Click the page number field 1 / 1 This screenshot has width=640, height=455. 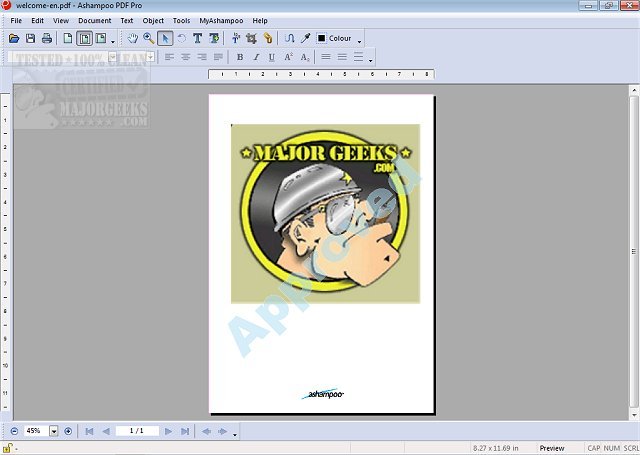pos(137,431)
